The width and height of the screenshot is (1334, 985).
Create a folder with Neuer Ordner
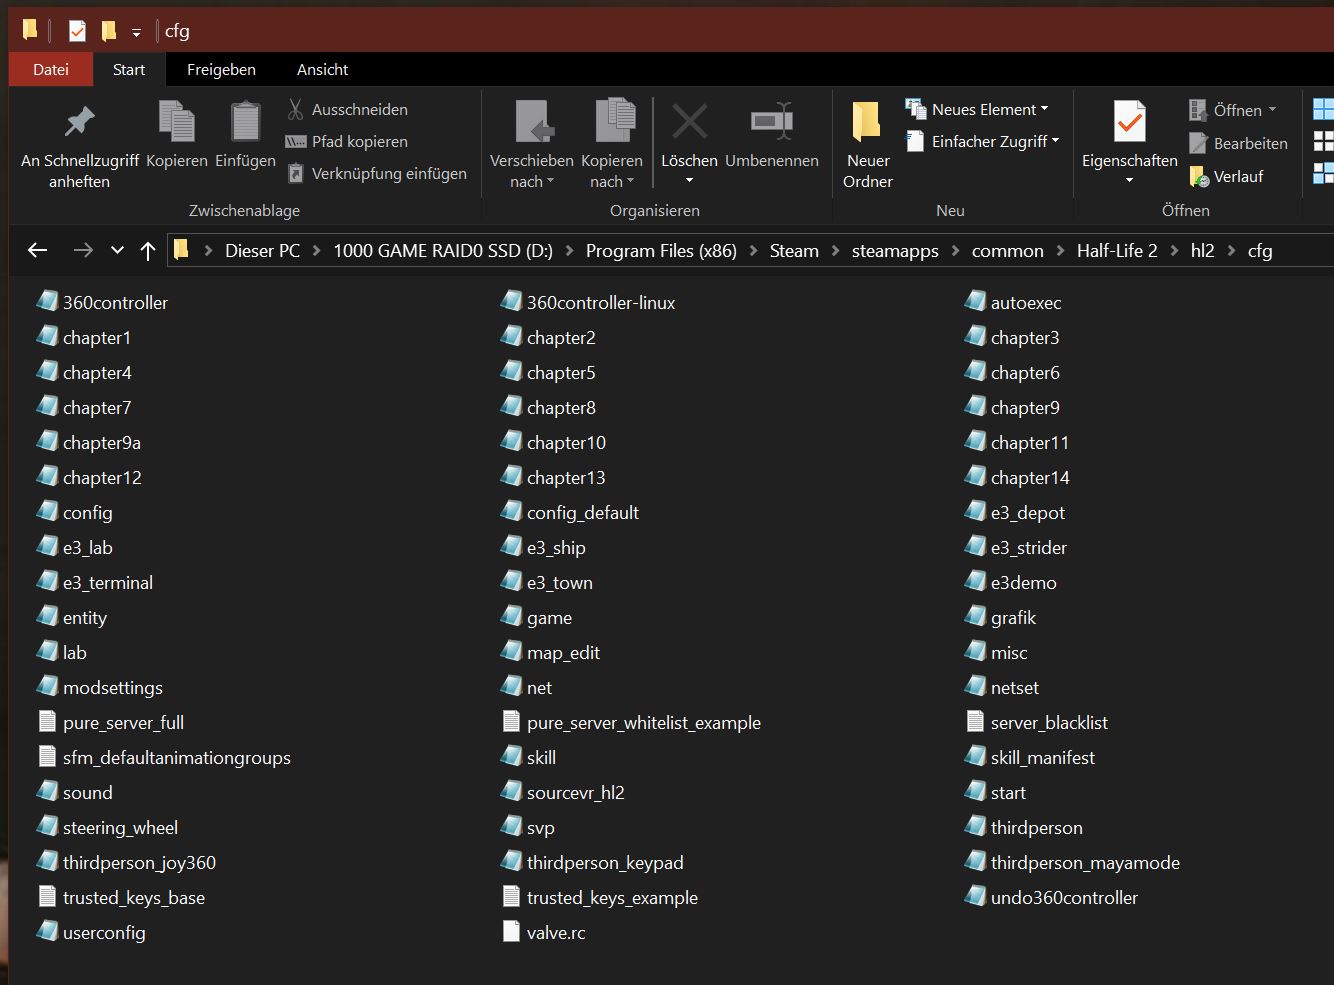pyautogui.click(x=867, y=145)
